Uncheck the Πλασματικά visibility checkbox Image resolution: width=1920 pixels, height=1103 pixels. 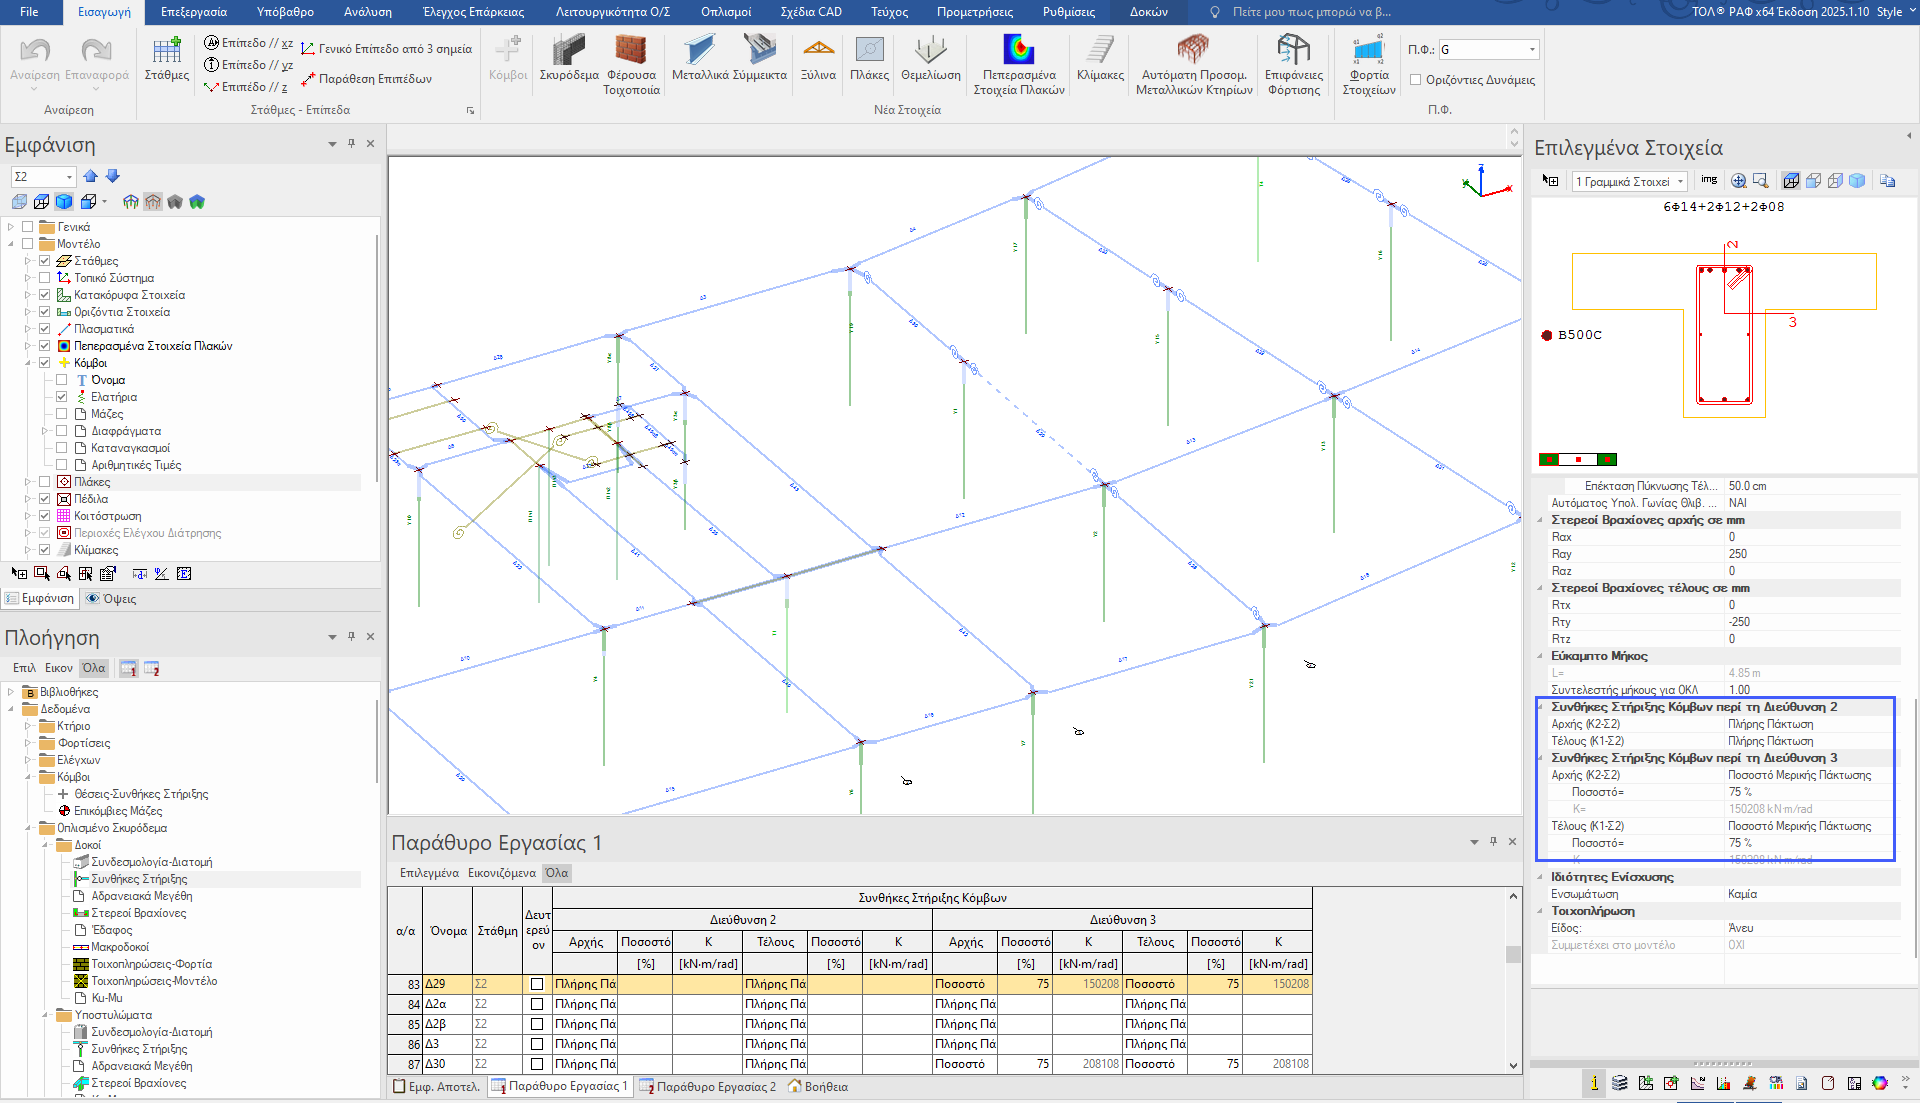[45, 329]
